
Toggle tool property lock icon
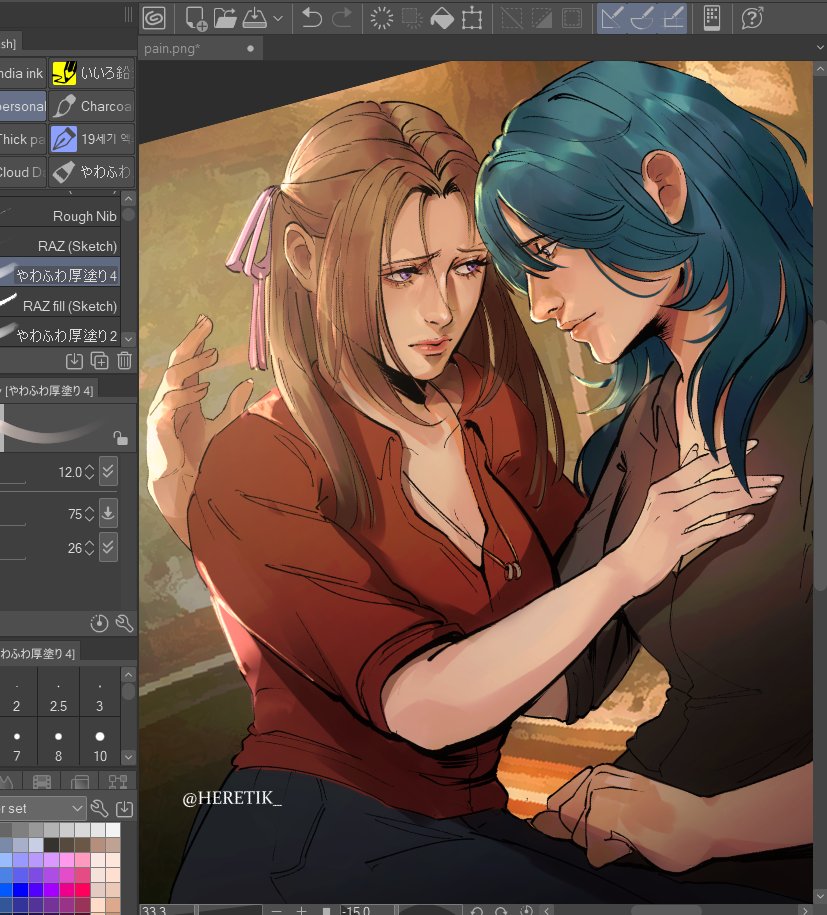pos(120,438)
